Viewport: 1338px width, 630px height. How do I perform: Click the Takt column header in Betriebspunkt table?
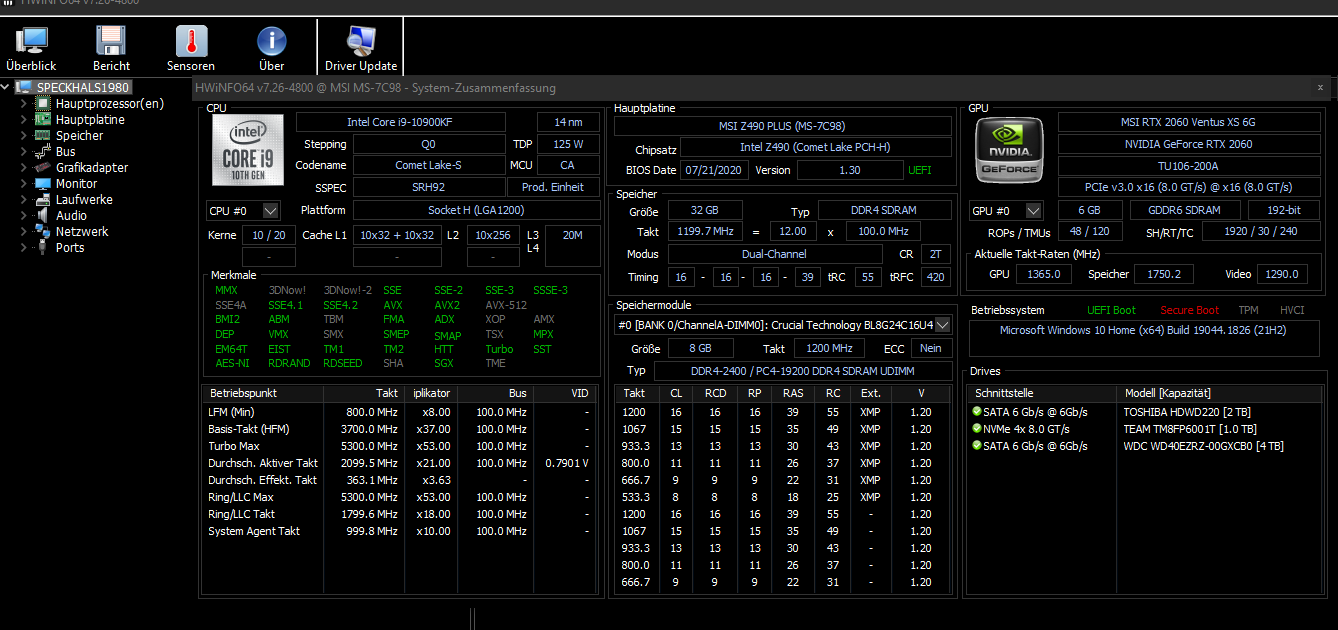(x=363, y=393)
